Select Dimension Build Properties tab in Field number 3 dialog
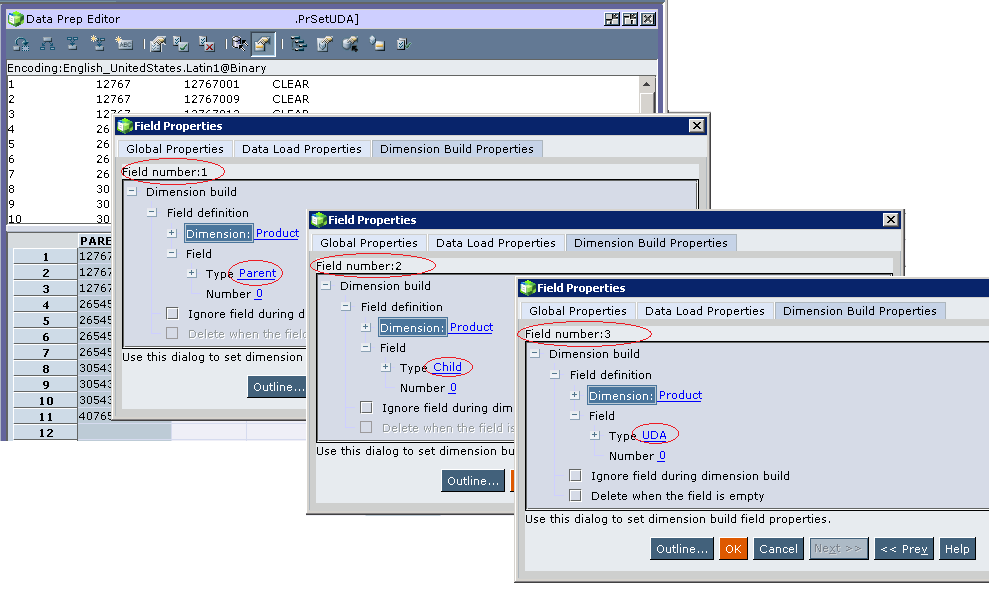This screenshot has width=989, height=589. click(860, 311)
